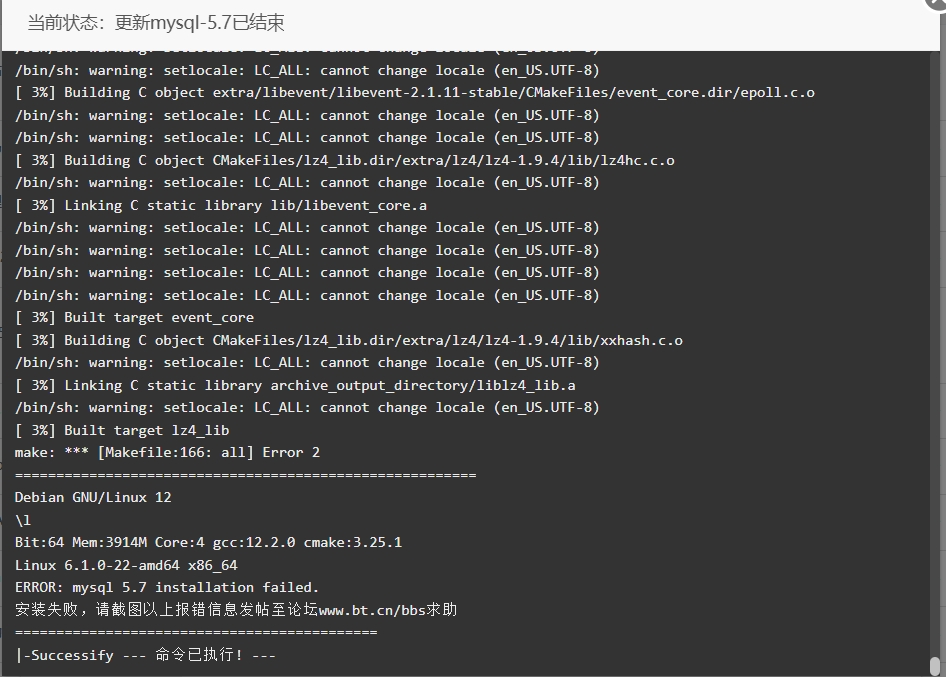Image resolution: width=946 pixels, height=677 pixels.
Task: Close the mysql-5.7 update log dialog
Action: point(938,3)
